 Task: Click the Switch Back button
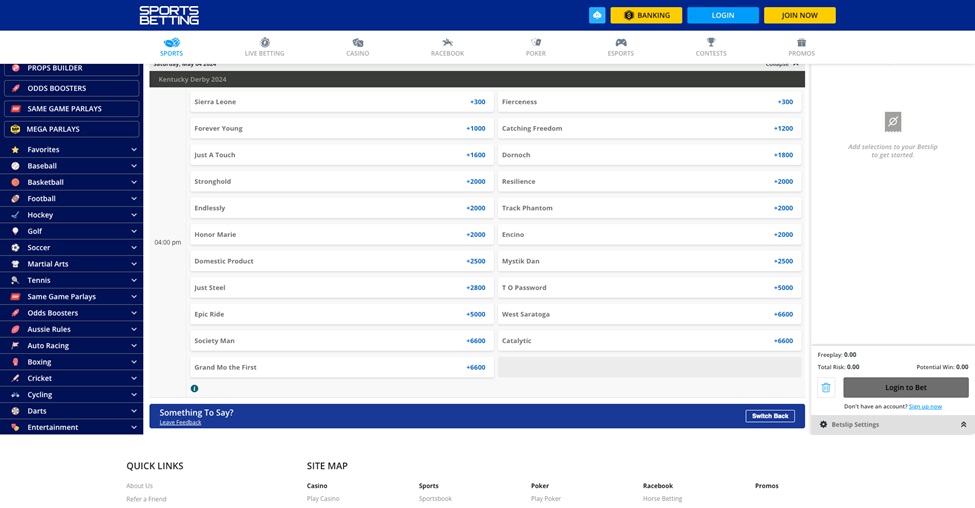point(770,416)
